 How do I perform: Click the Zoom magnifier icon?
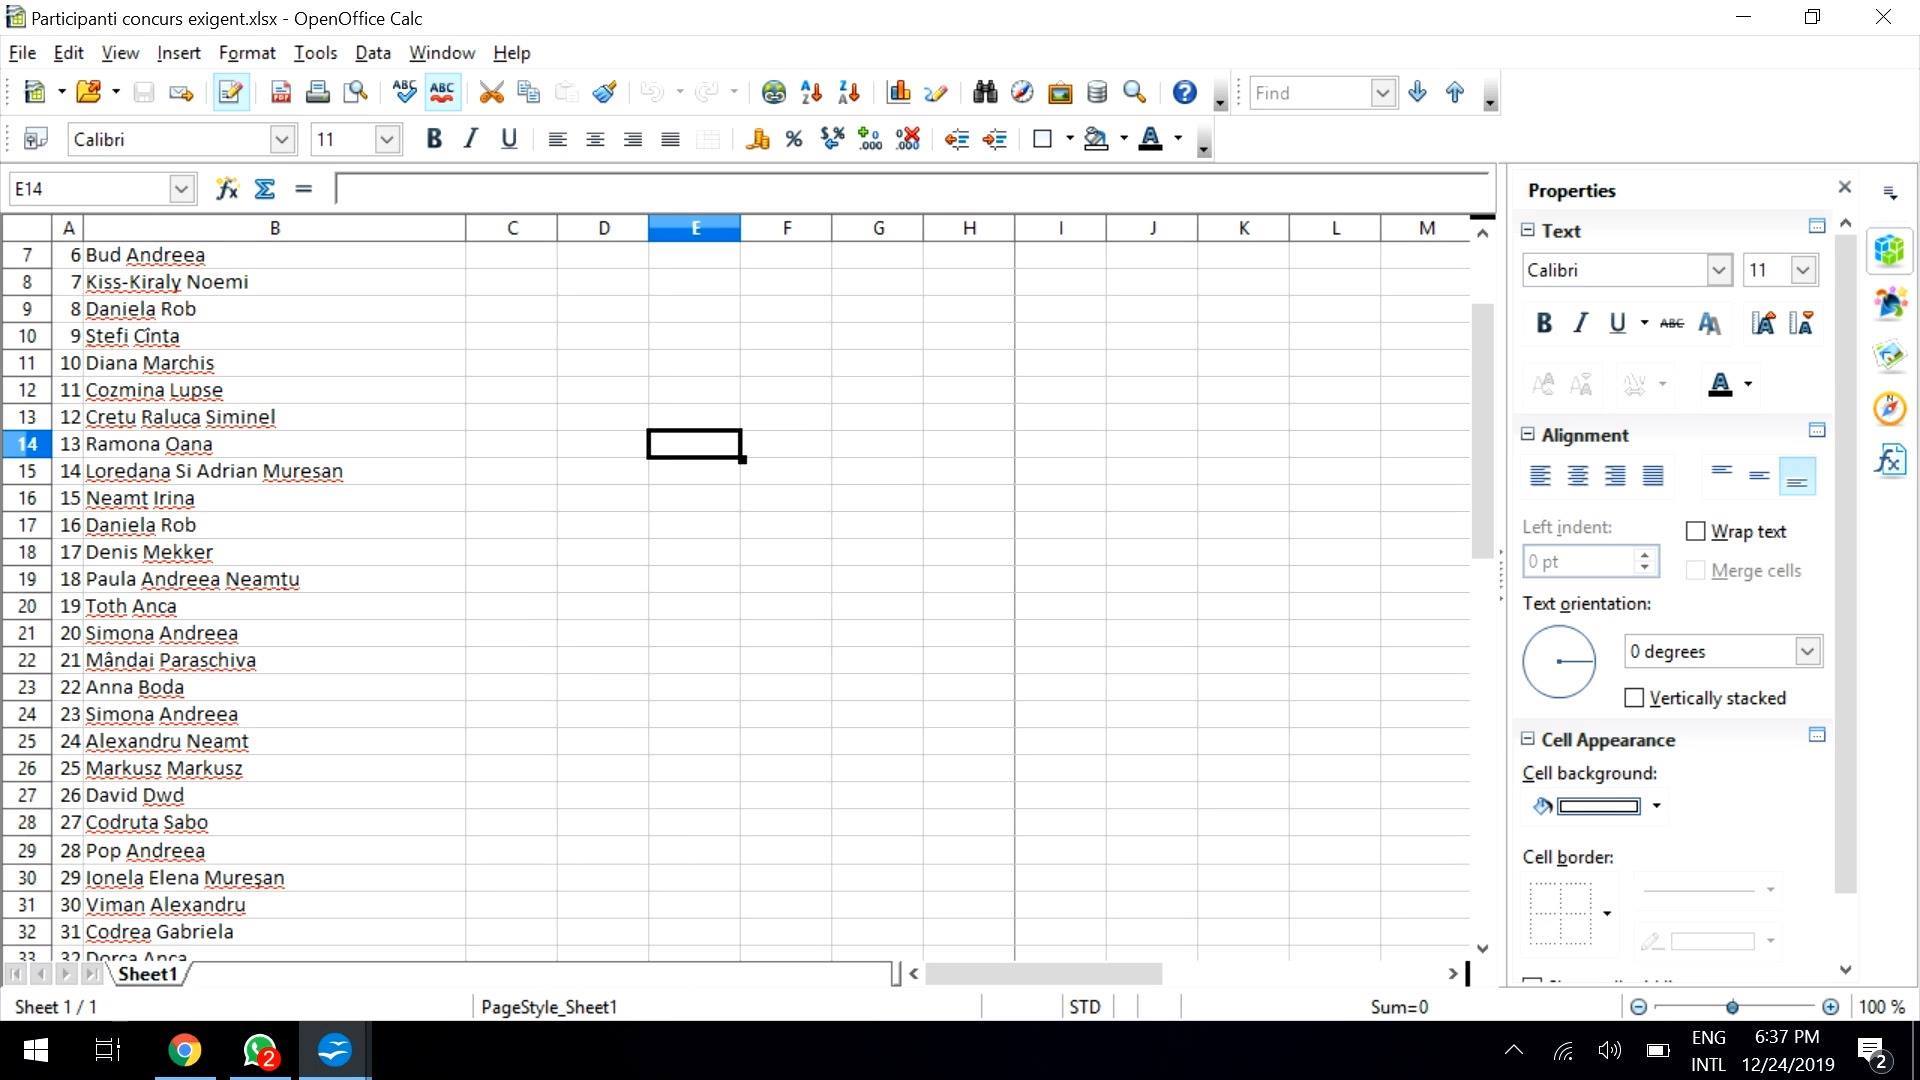(1134, 93)
